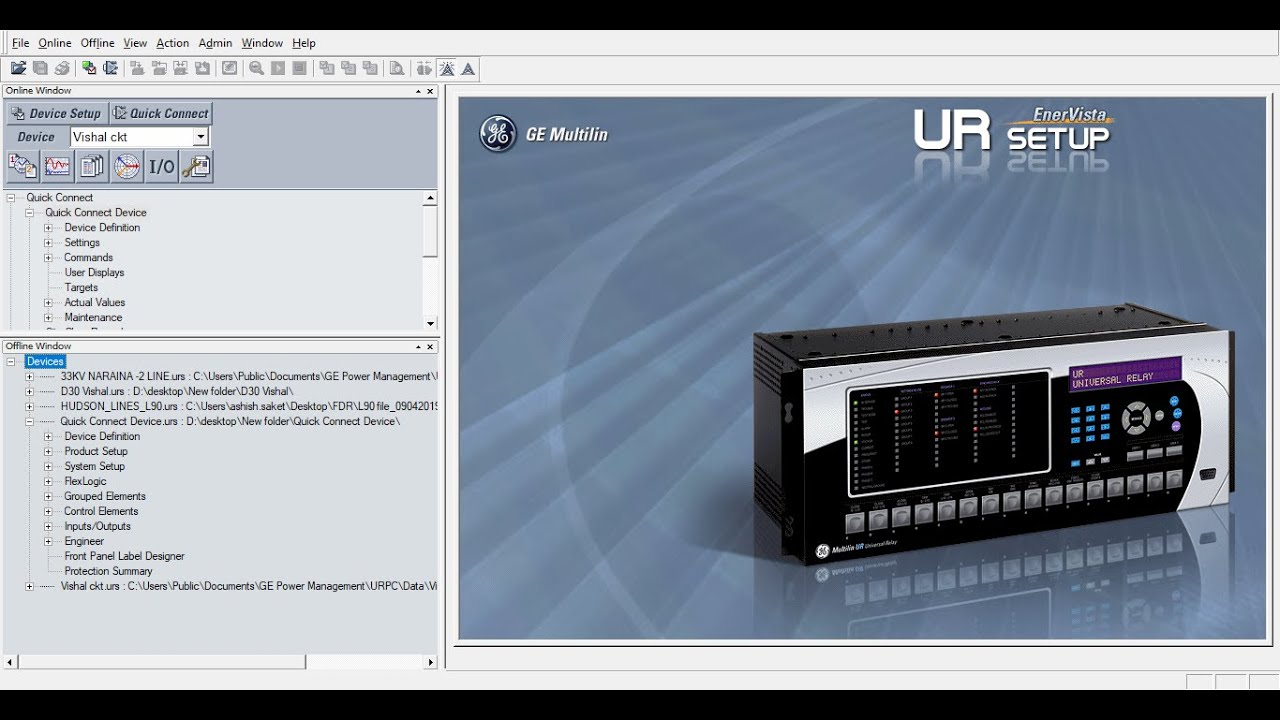Collapse the Quick Connect root node
The width and height of the screenshot is (1280, 720).
11,198
